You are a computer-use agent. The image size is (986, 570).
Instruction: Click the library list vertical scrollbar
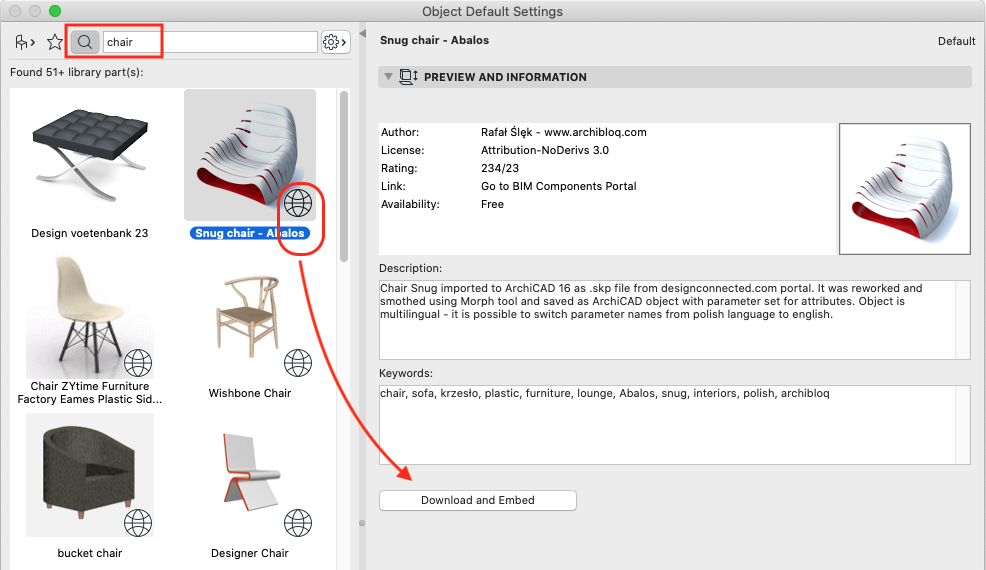click(344, 176)
